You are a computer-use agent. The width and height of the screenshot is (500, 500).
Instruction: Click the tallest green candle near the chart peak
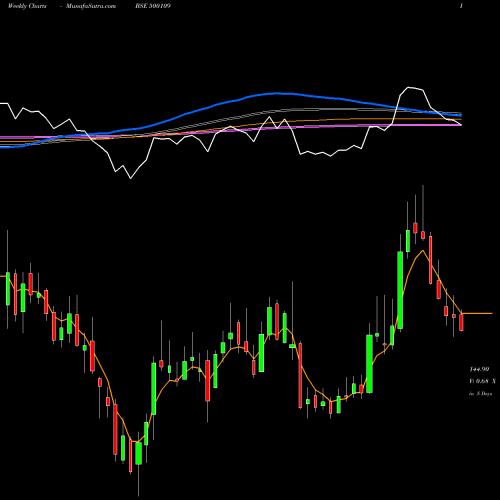click(400, 290)
